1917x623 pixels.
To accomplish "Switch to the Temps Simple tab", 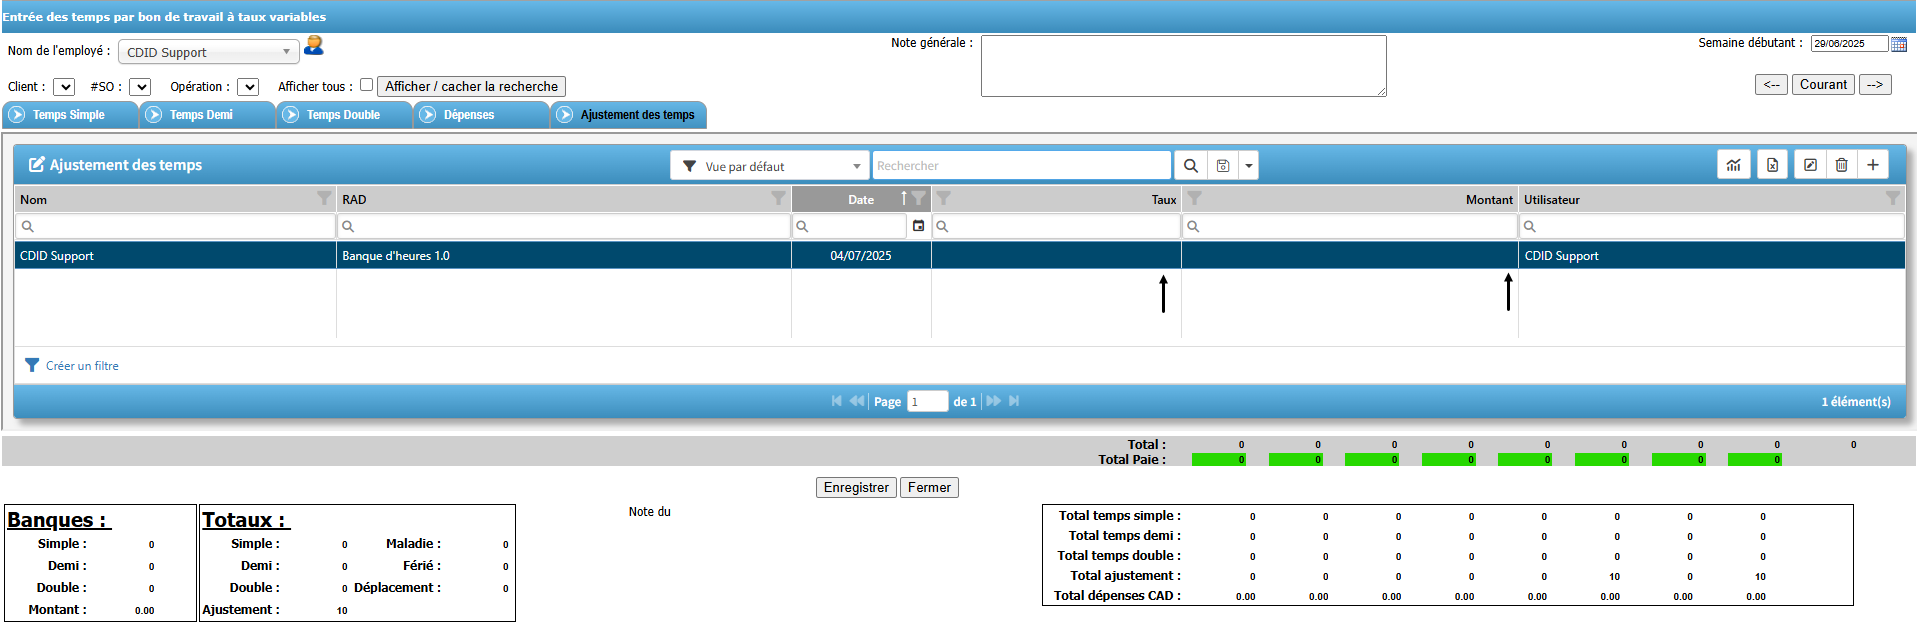I will pyautogui.click(x=68, y=115).
